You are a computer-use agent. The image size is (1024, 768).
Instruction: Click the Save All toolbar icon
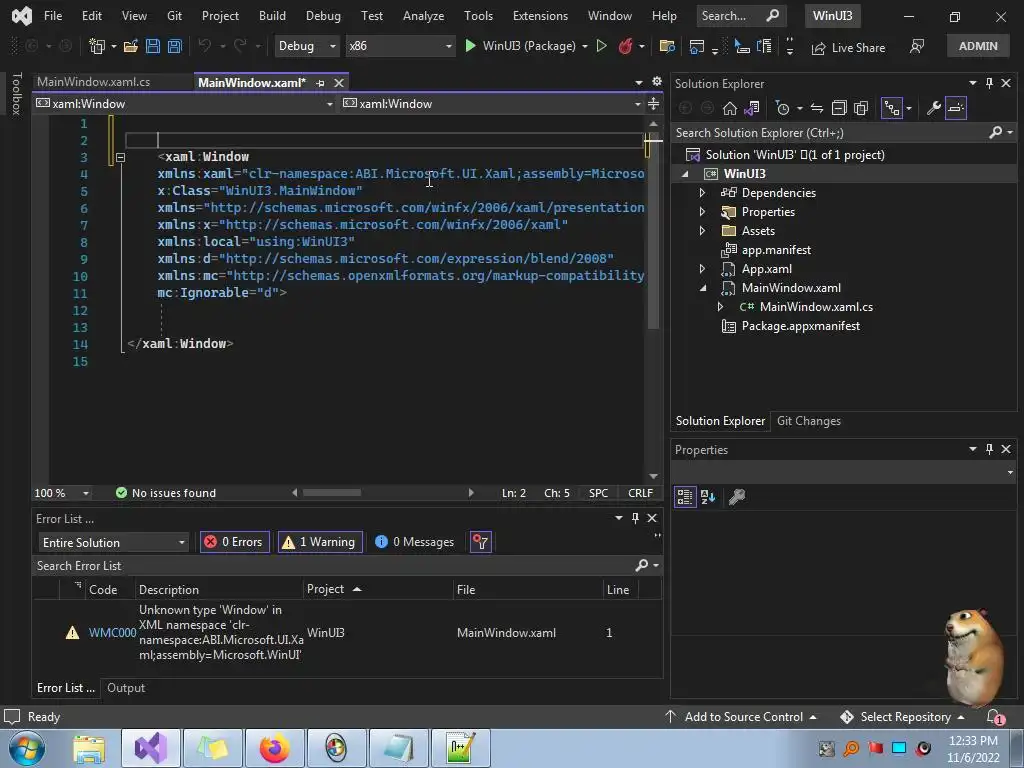tap(175, 46)
